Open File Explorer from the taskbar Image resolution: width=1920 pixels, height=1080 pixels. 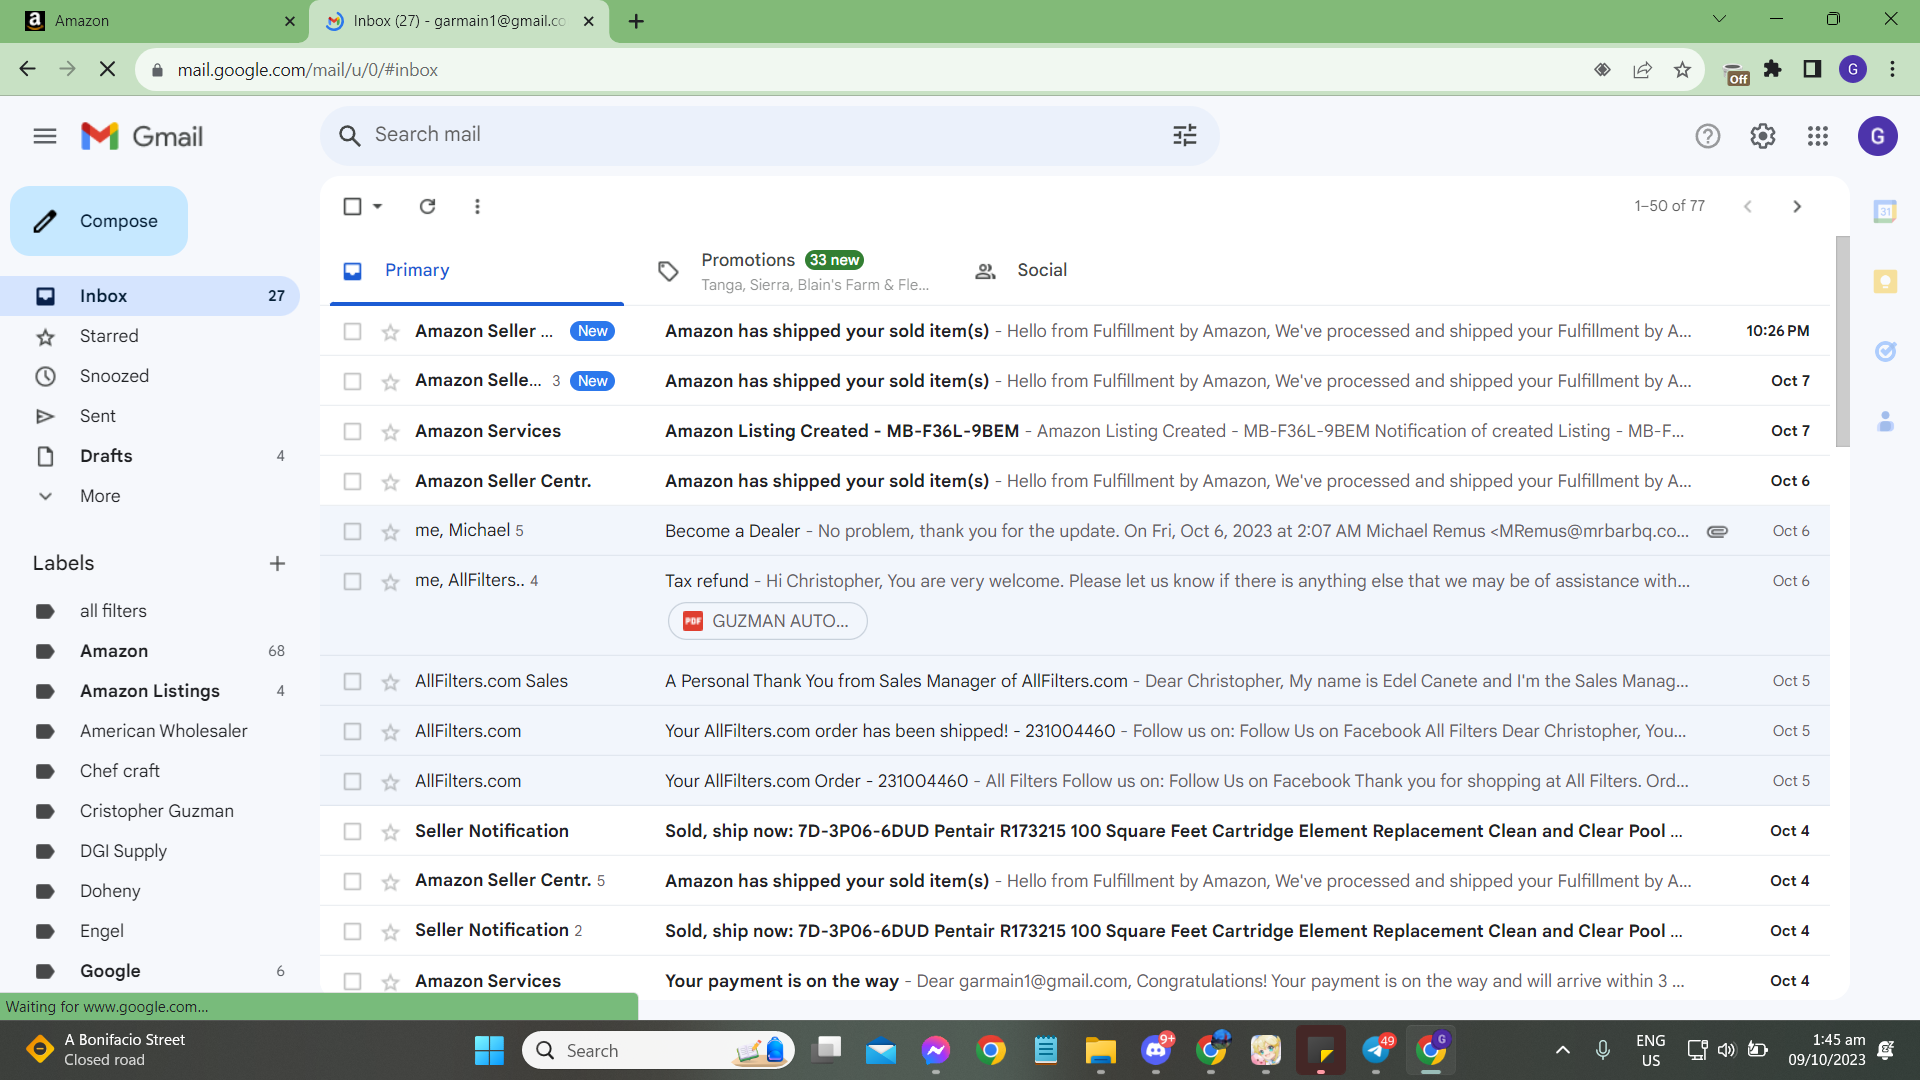(1100, 1050)
